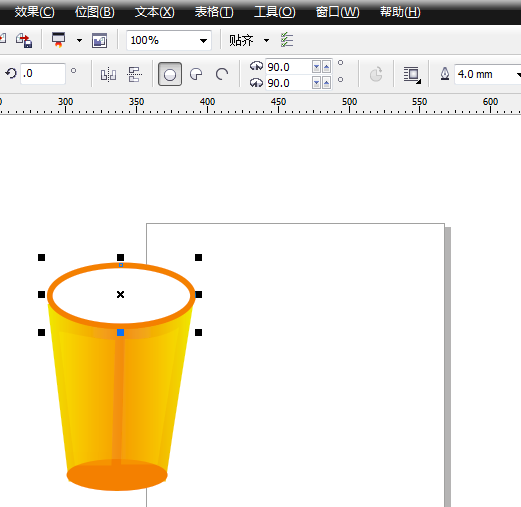Click the export file icon
Screen dimensions: 521x507
point(24,41)
